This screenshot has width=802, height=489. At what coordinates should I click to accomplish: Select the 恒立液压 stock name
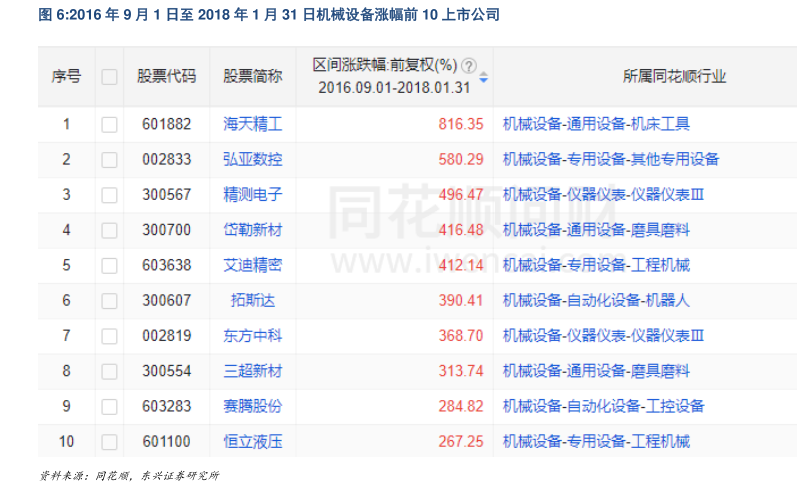(x=252, y=442)
